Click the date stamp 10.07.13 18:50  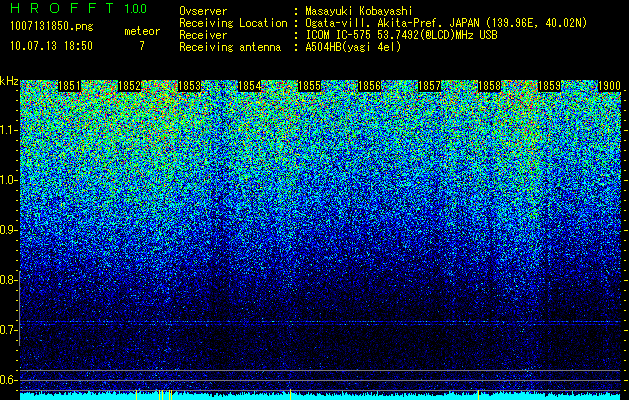click(51, 46)
